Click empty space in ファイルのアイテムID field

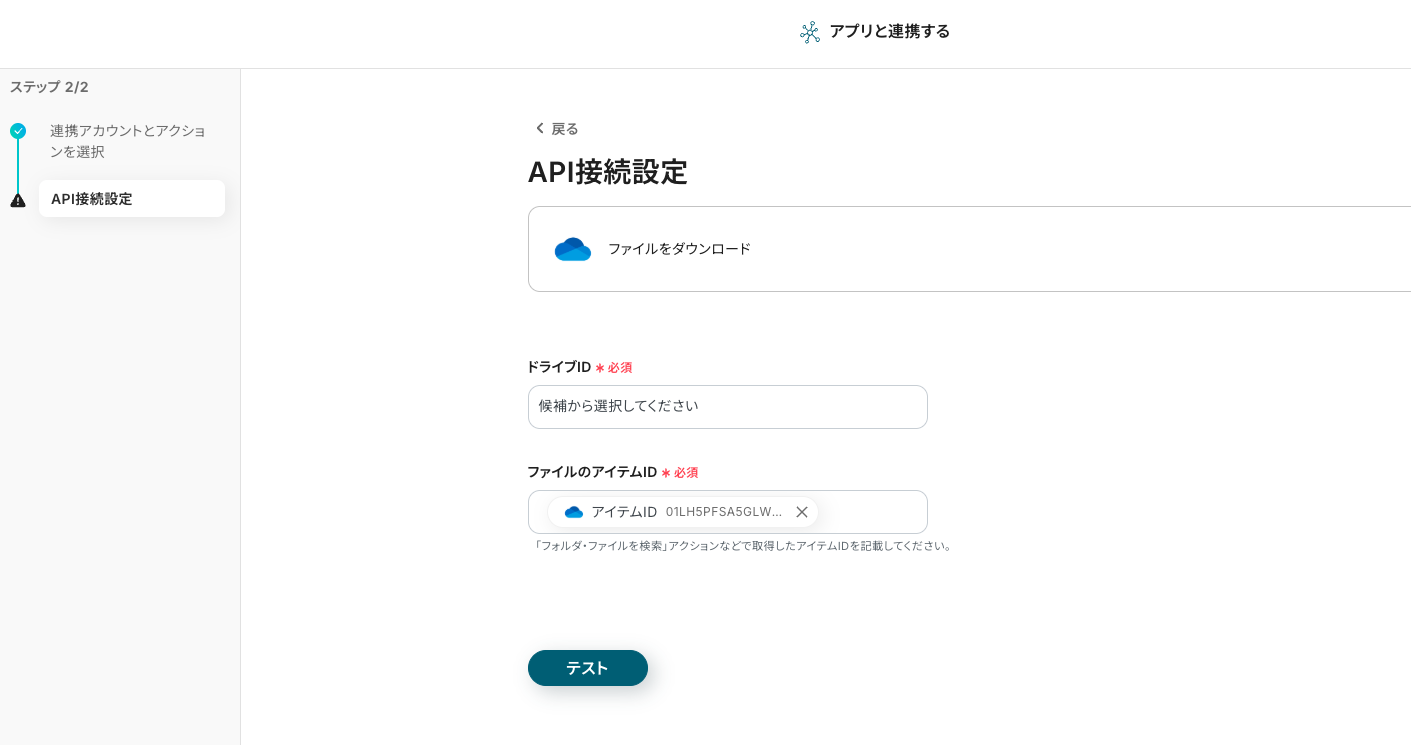[870, 512]
